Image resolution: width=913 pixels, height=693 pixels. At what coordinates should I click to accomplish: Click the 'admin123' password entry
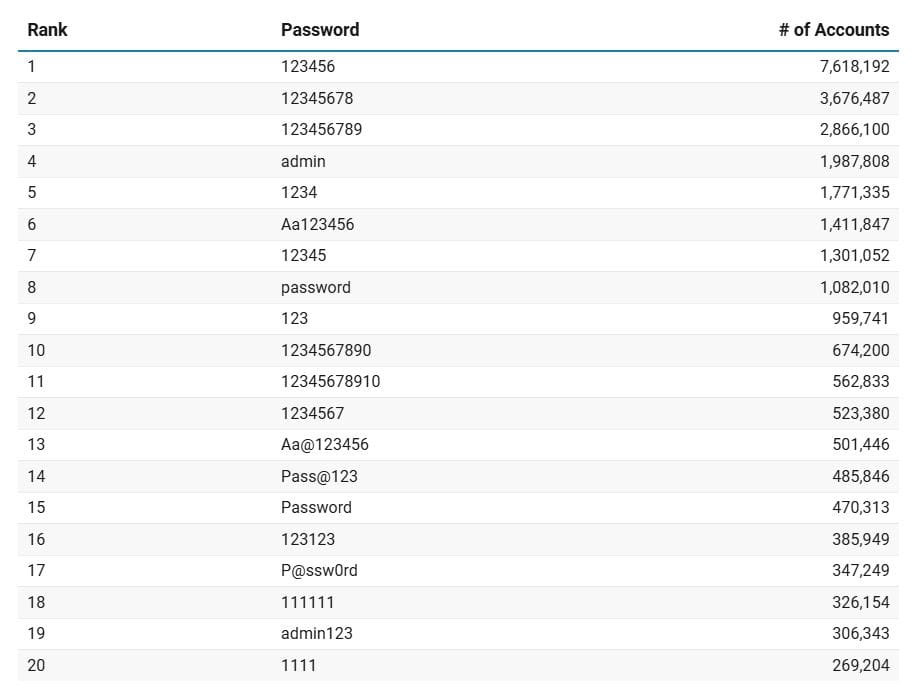point(317,633)
